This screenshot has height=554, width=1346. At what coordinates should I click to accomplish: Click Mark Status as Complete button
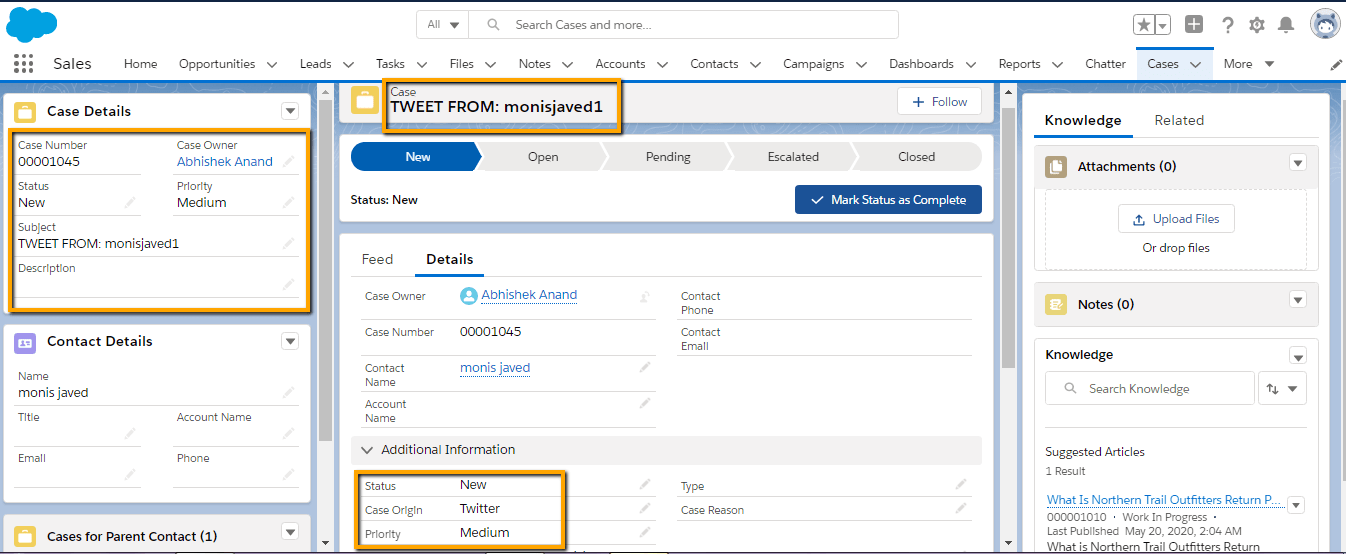point(888,200)
